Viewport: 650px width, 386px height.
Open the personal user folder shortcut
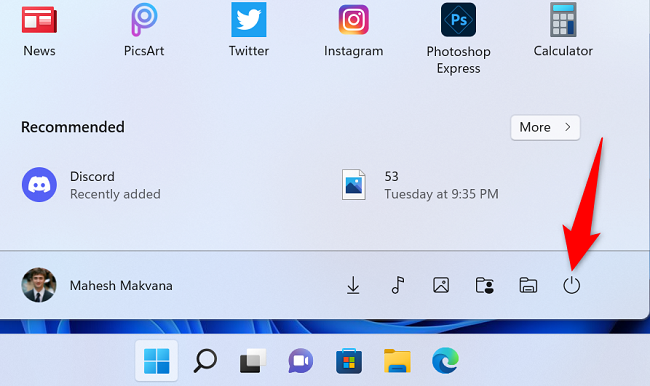pyautogui.click(x=485, y=285)
